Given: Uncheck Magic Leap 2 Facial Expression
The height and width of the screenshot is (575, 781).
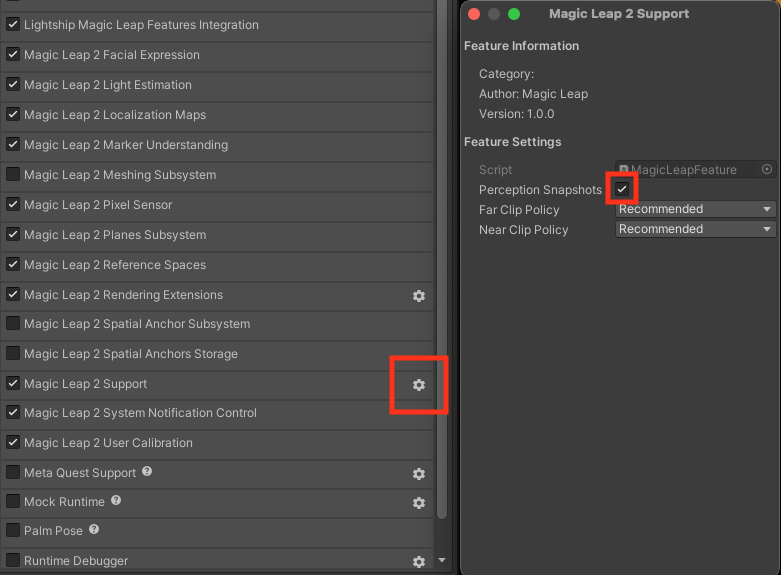Looking at the screenshot, I should coord(13,54).
